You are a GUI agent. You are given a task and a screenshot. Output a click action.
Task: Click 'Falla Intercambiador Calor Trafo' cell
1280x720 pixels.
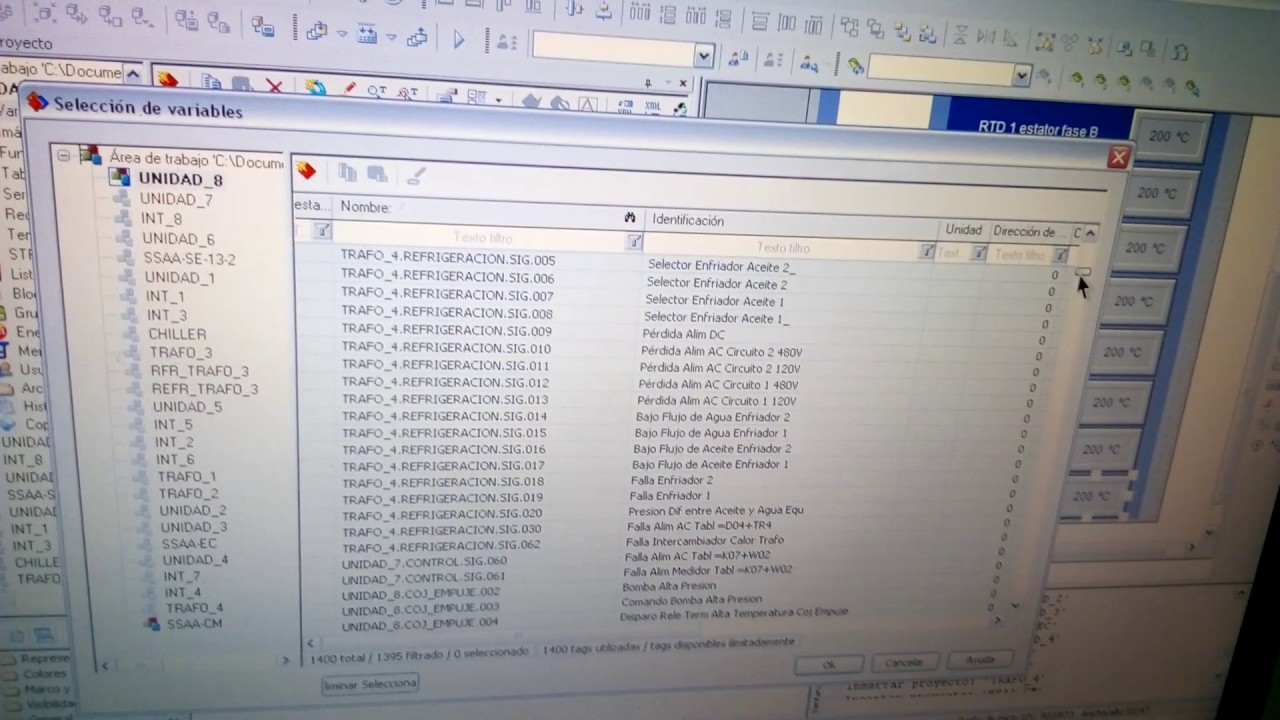click(705, 540)
